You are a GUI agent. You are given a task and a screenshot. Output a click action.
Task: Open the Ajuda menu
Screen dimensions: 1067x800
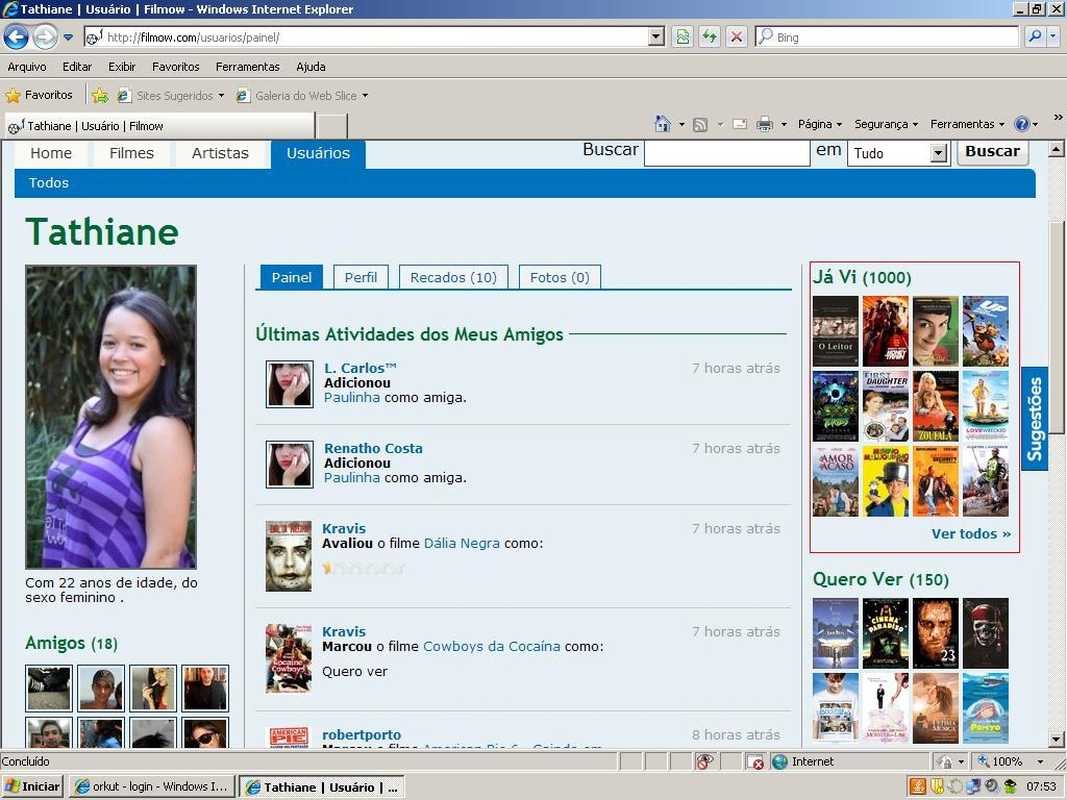point(311,67)
